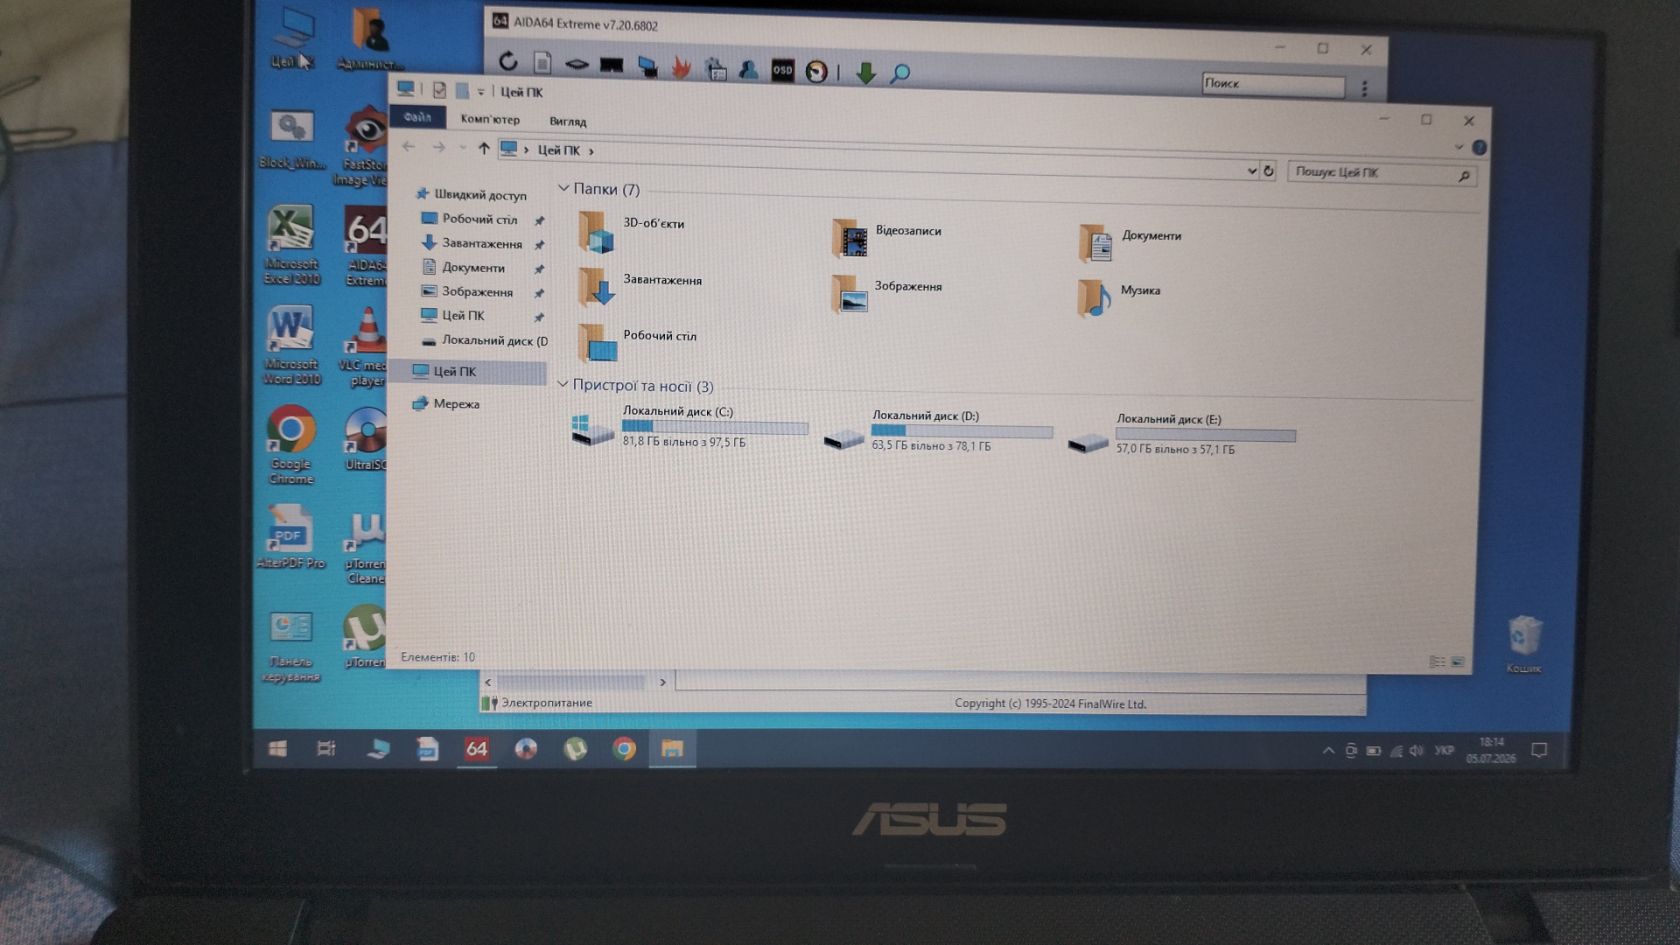Click the AIDA64 horizontal scrollbar left arrow

[489, 682]
